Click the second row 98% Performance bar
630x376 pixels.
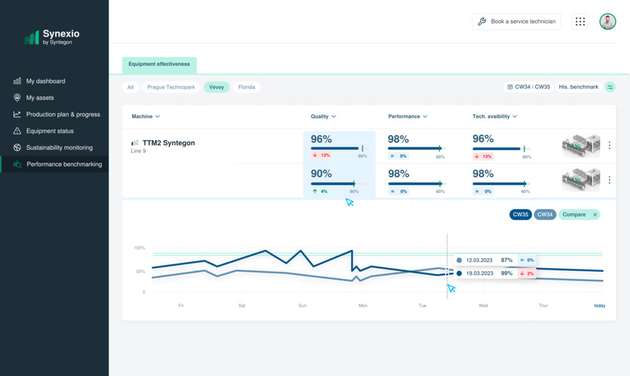point(415,184)
